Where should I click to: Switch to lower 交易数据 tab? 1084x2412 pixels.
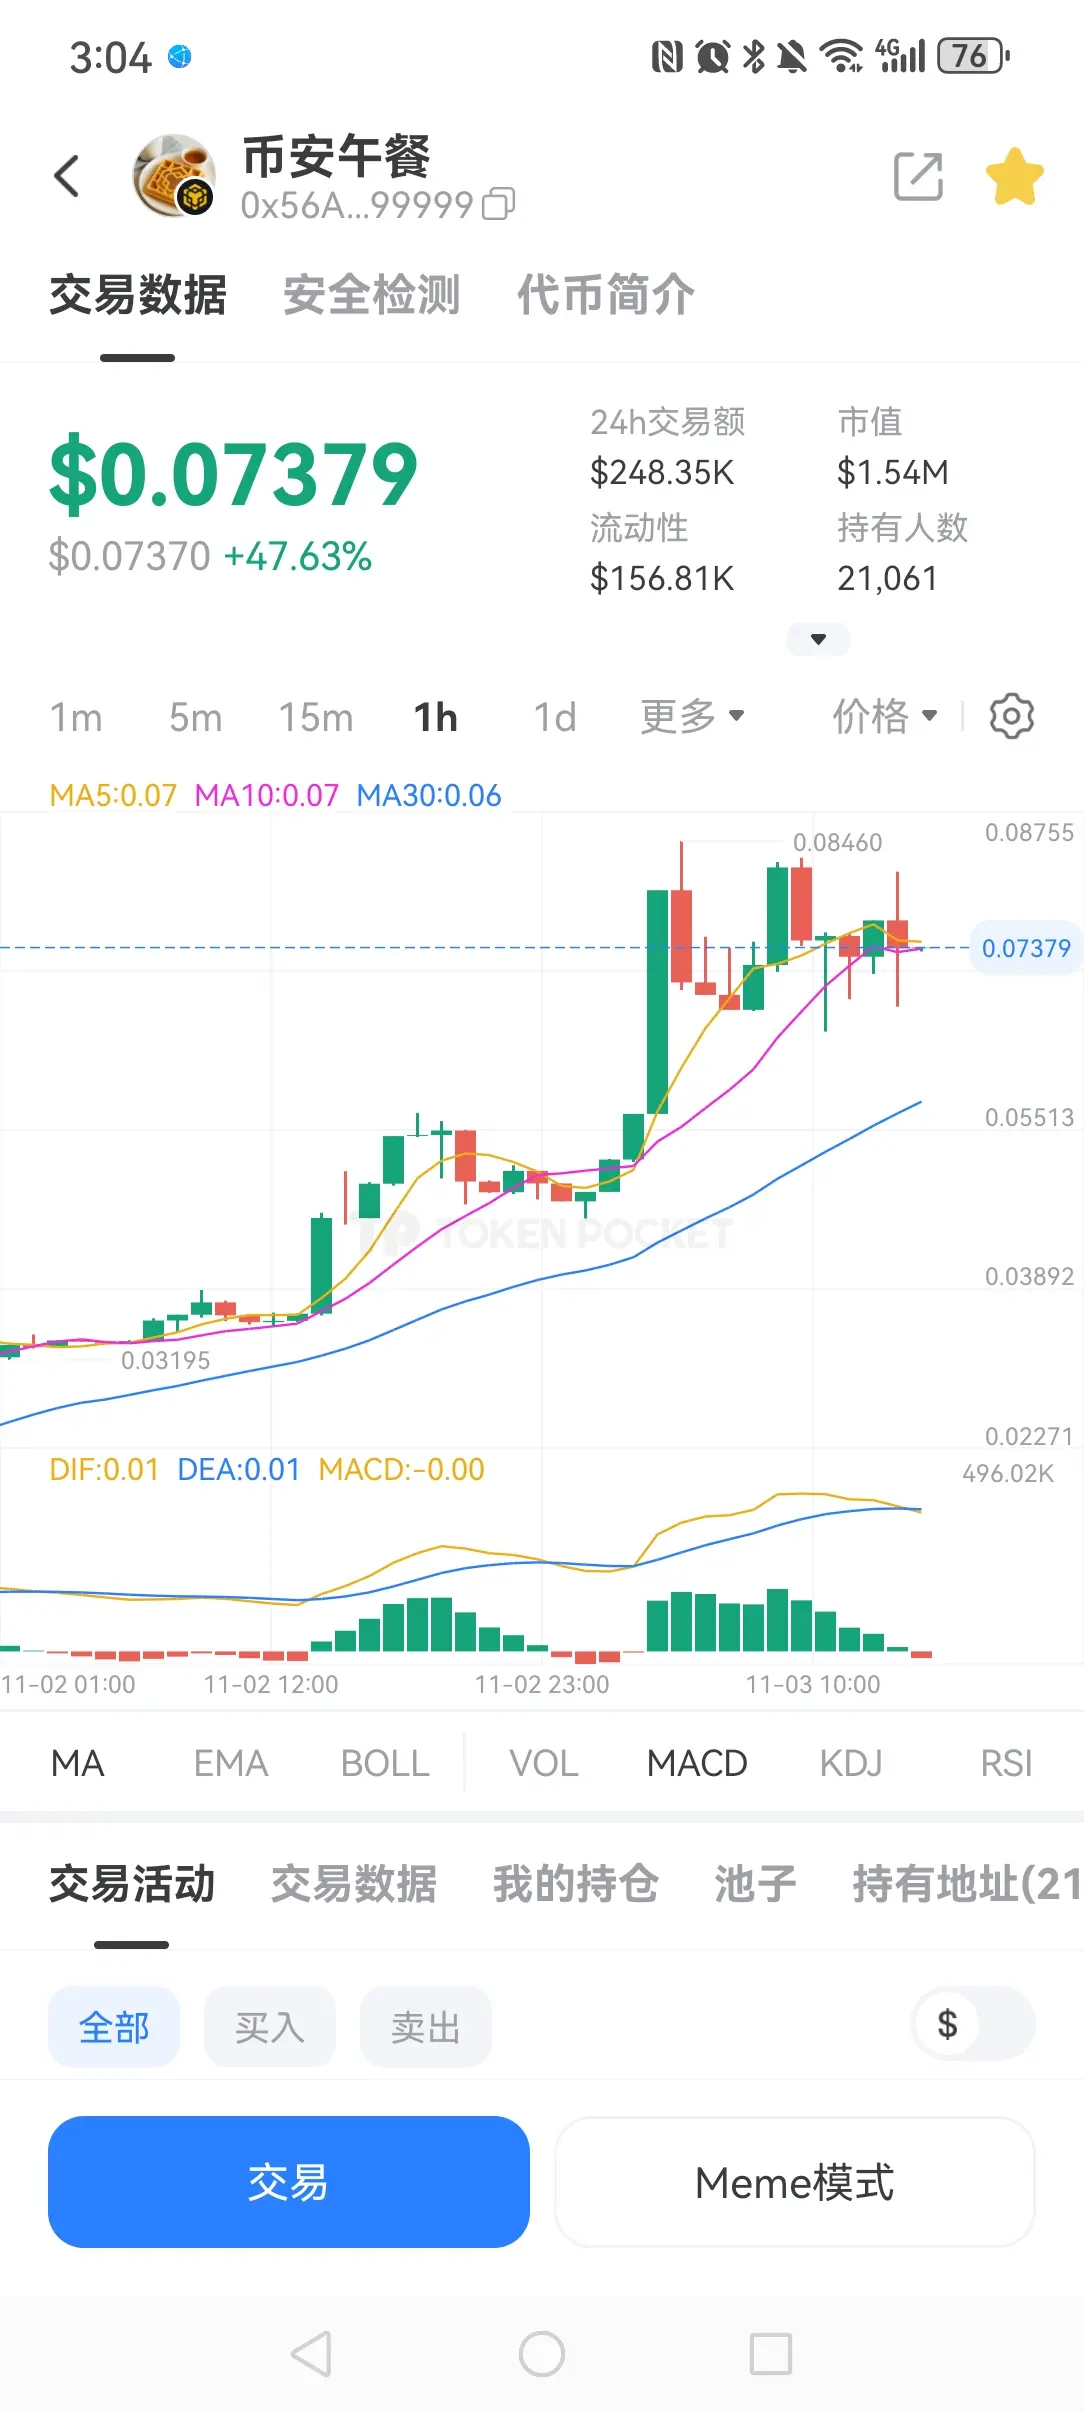tap(354, 1884)
